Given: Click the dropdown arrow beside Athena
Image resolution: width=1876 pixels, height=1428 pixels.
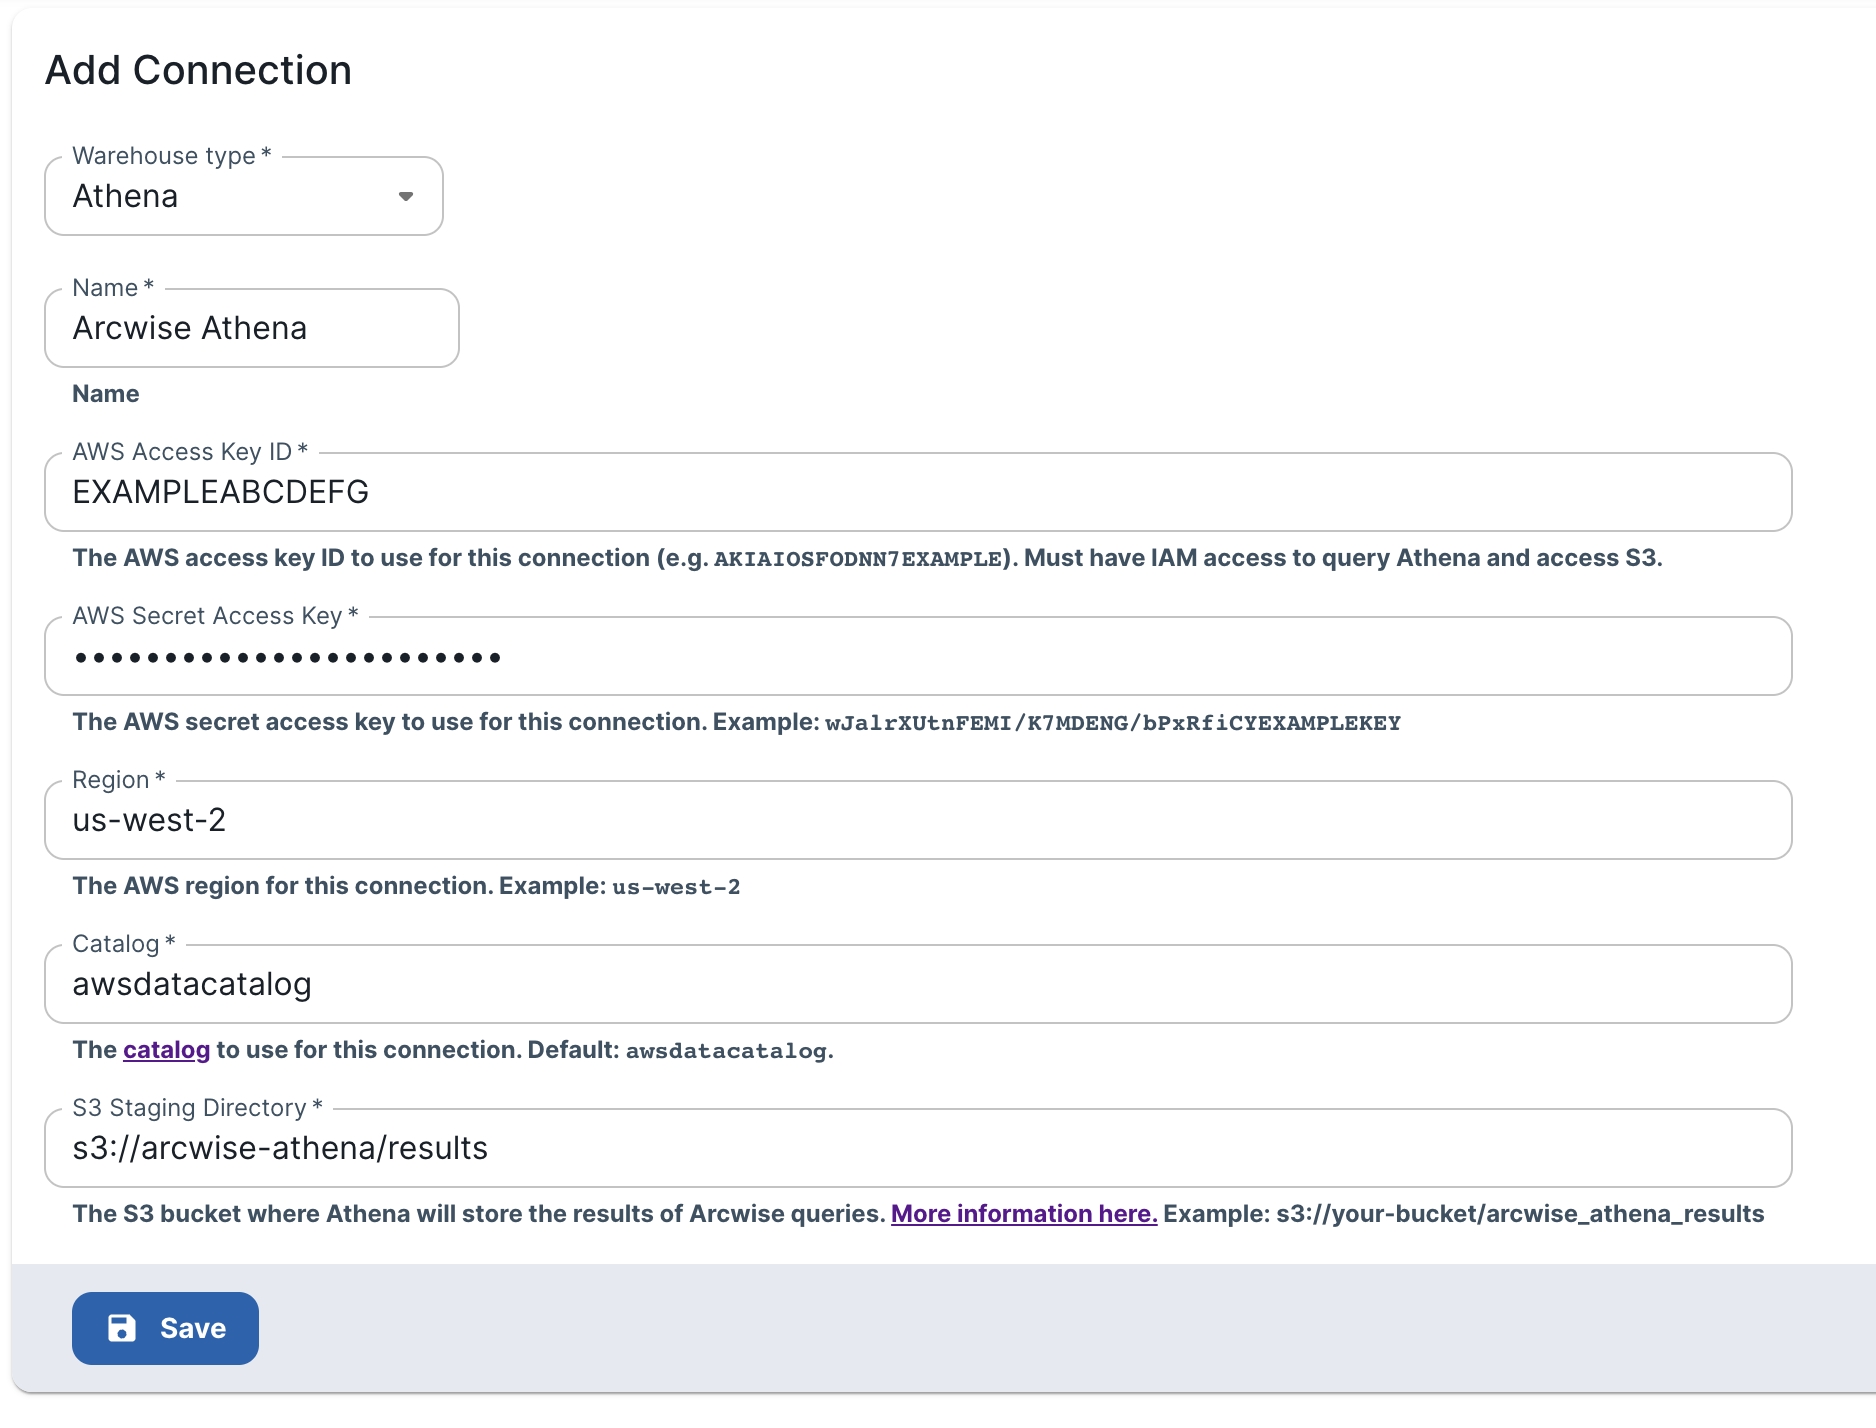Looking at the screenshot, I should (x=406, y=197).
